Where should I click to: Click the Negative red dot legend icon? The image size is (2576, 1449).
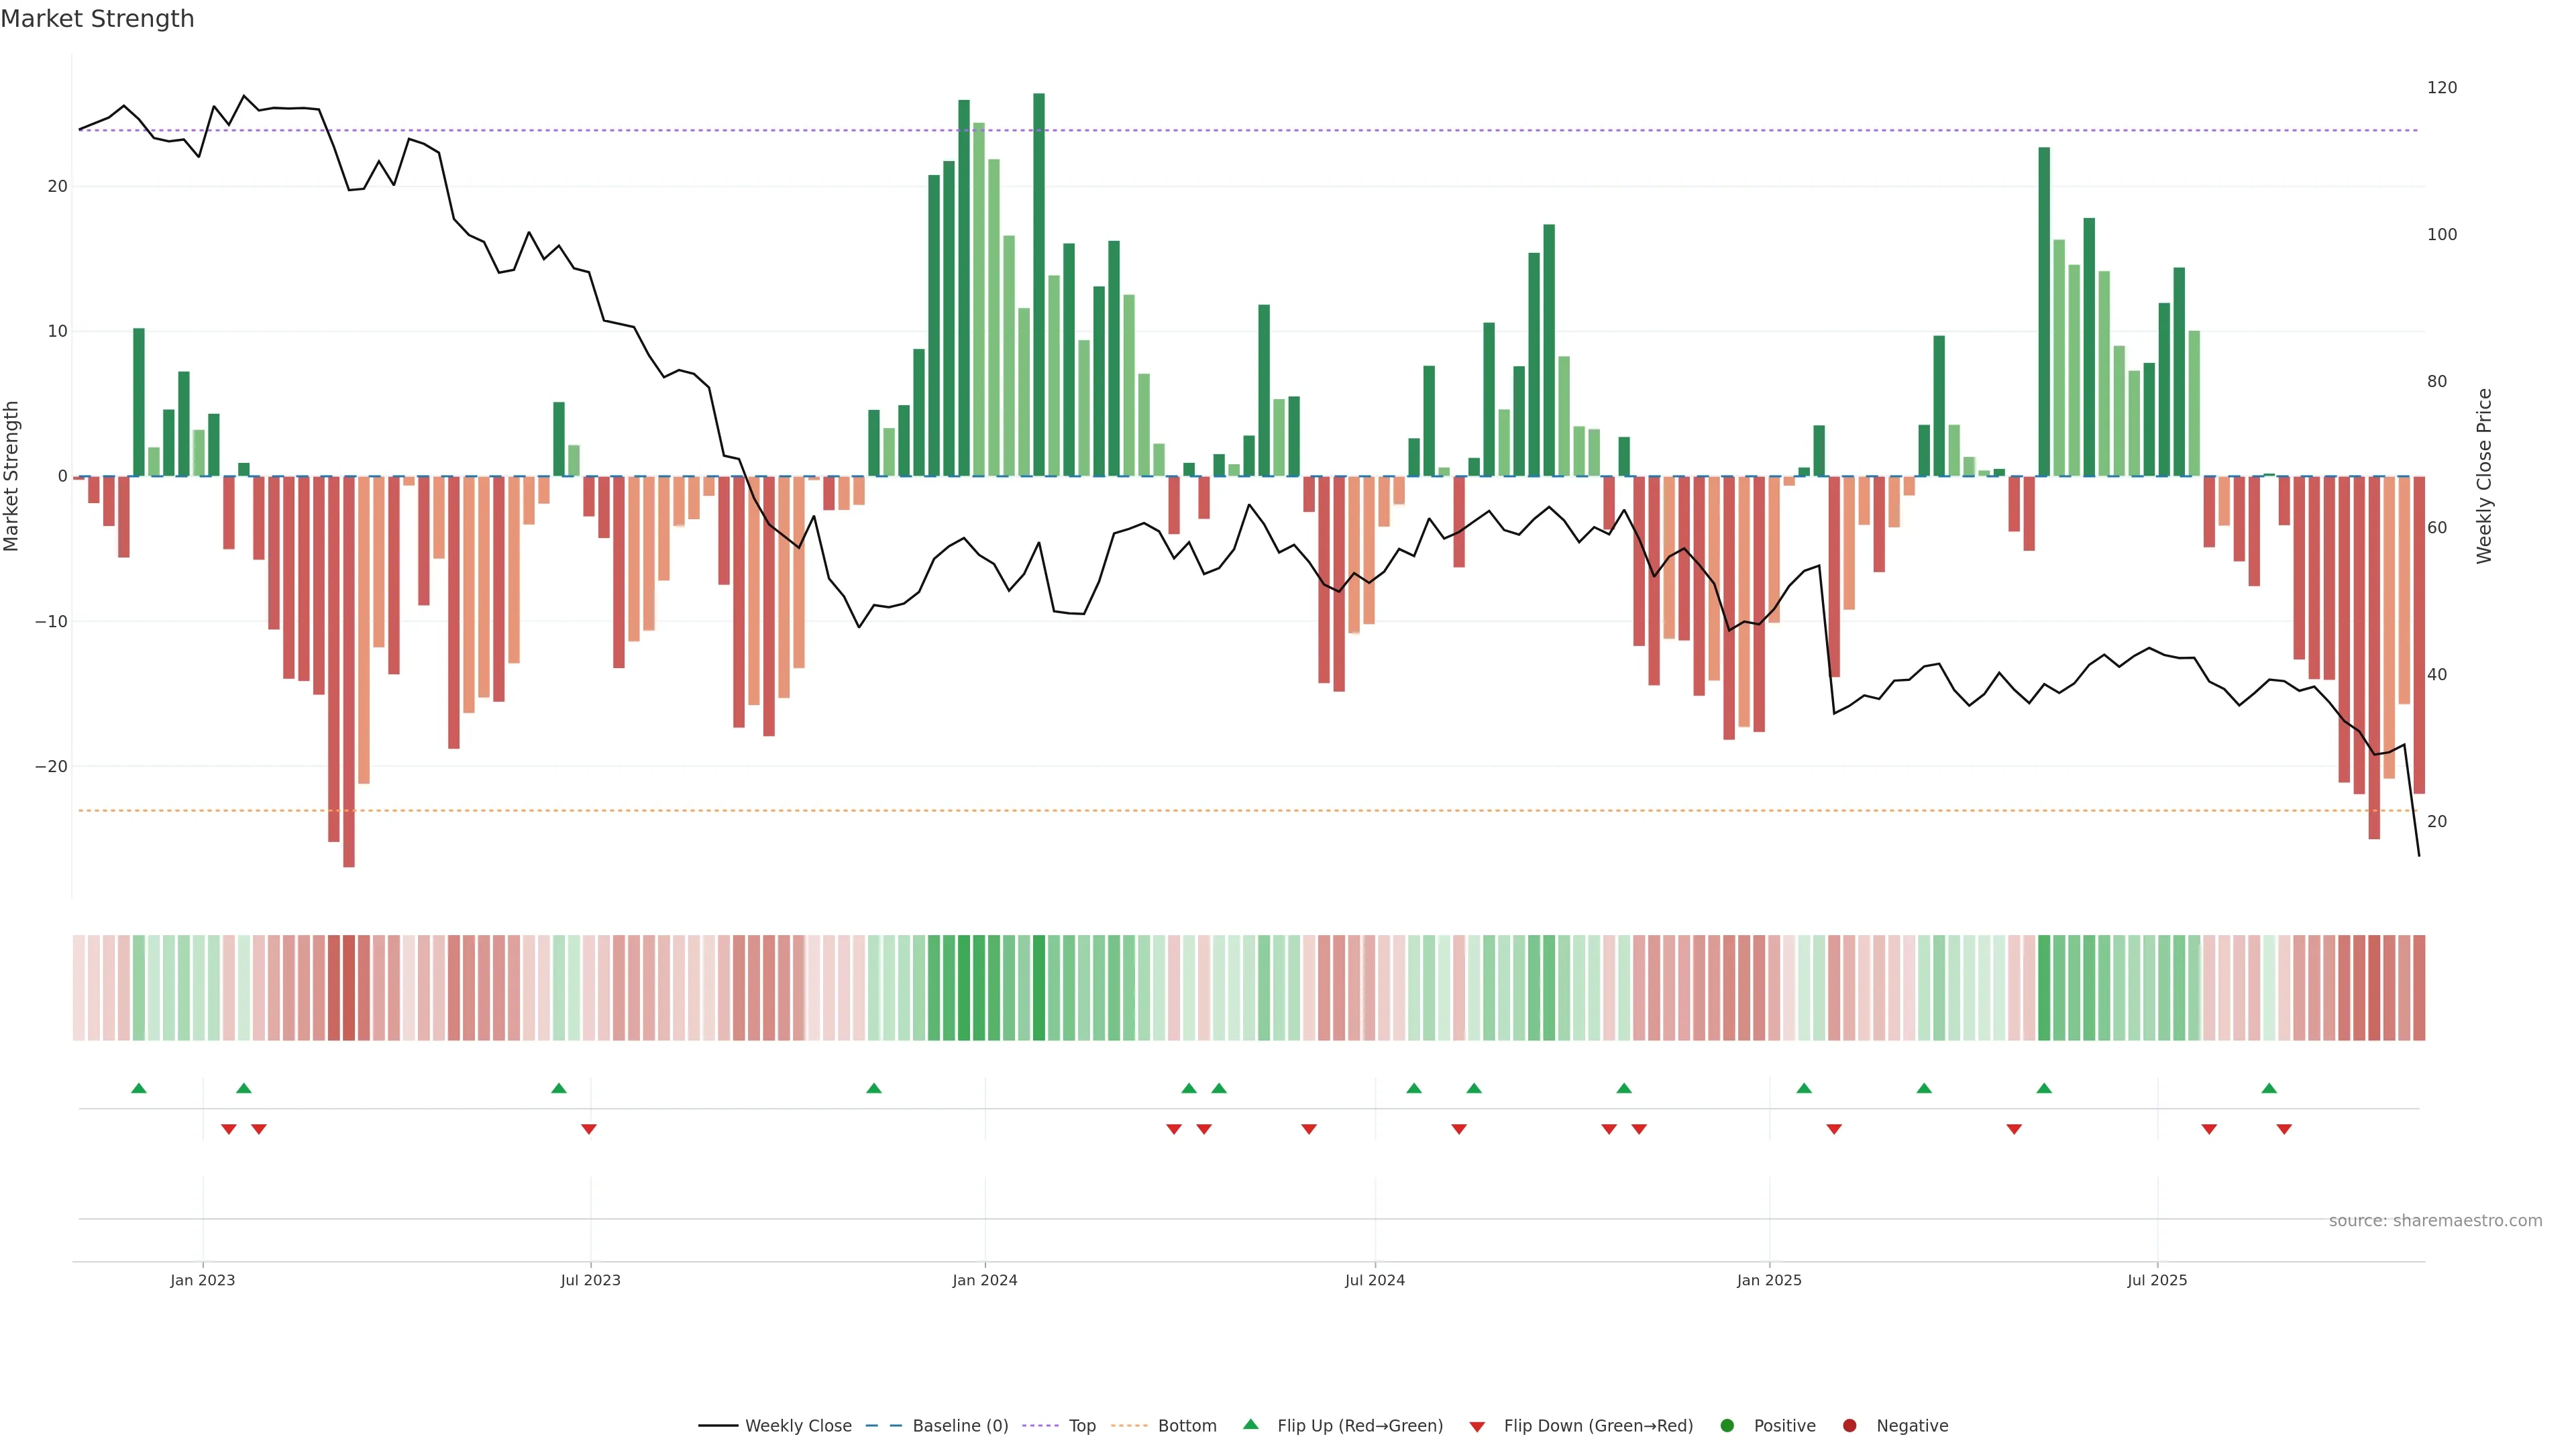1849,1426
